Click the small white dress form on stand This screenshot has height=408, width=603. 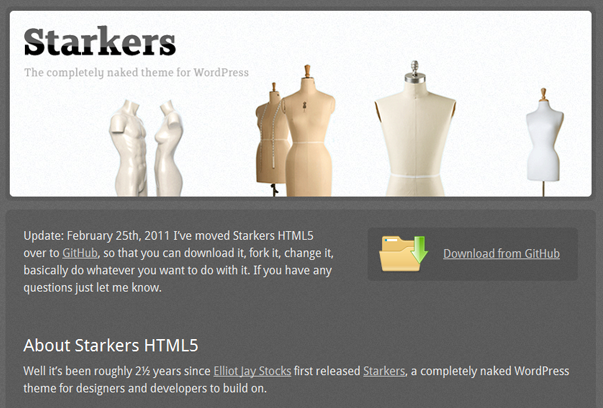544,142
